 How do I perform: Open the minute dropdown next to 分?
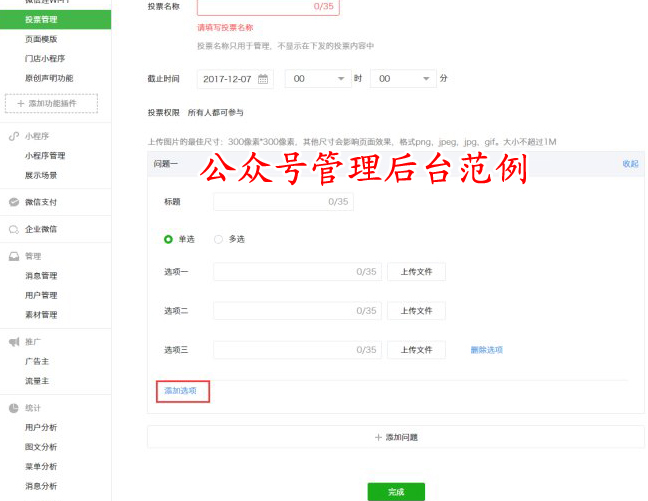coord(403,78)
